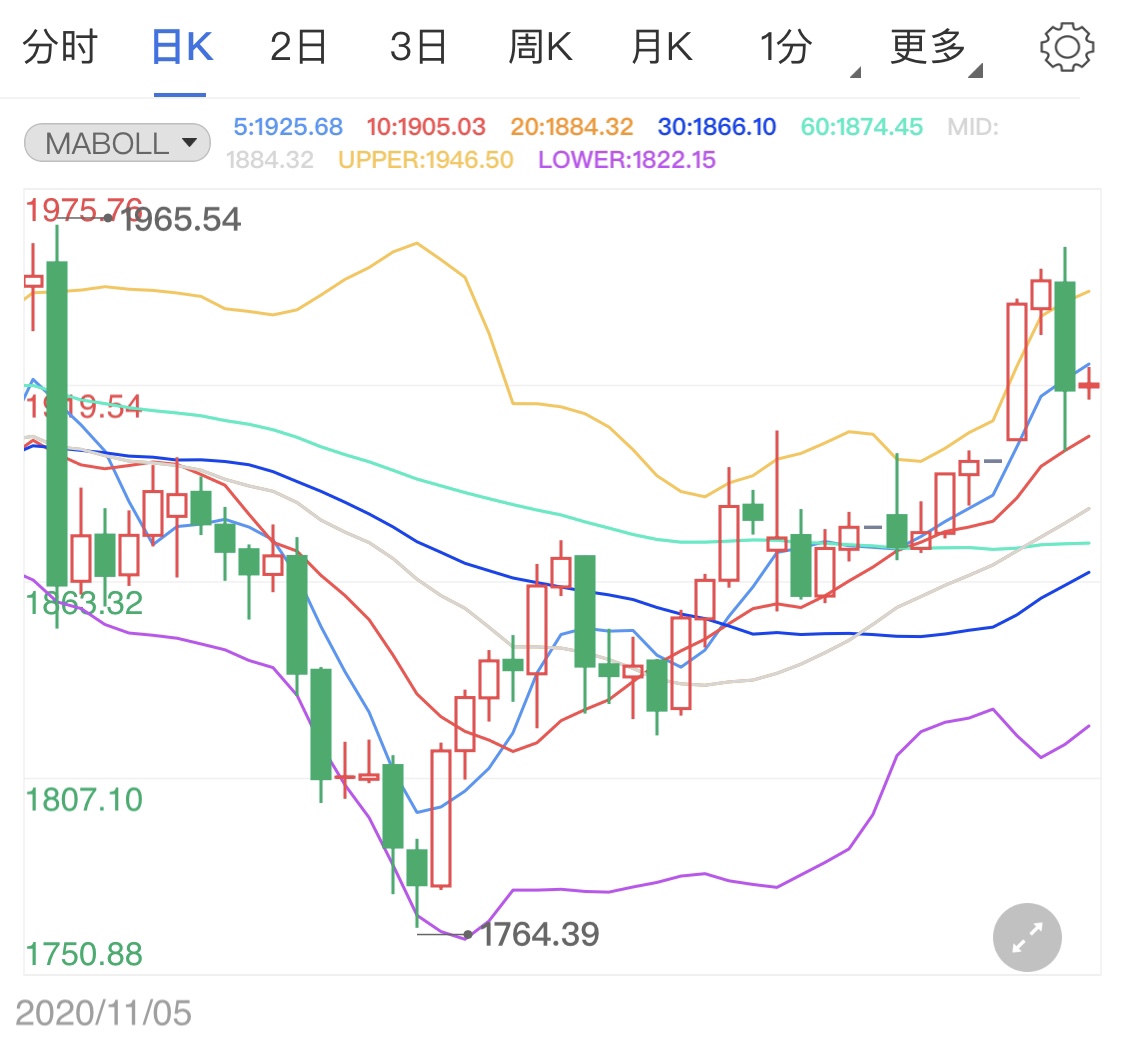This screenshot has width=1125, height=1063.
Task: Click the 1919.54 axis label
Action: (x=84, y=407)
